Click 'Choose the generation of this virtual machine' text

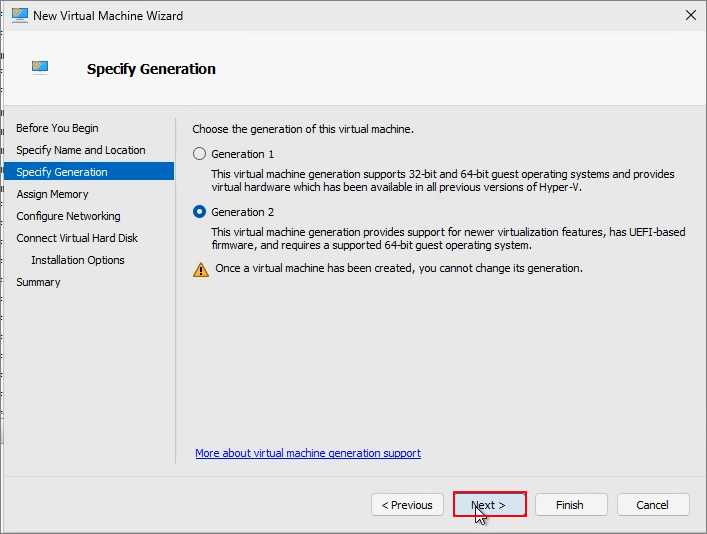[303, 129]
